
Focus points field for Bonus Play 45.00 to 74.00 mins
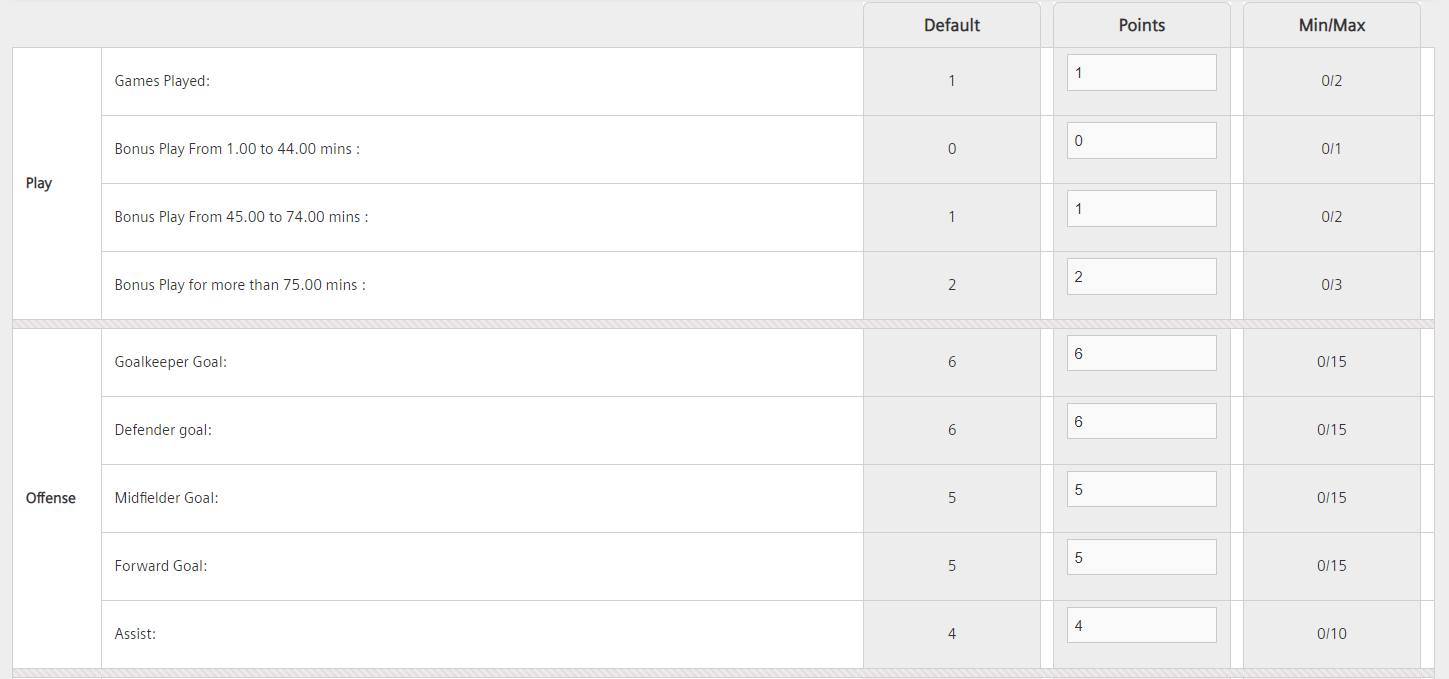point(1141,209)
